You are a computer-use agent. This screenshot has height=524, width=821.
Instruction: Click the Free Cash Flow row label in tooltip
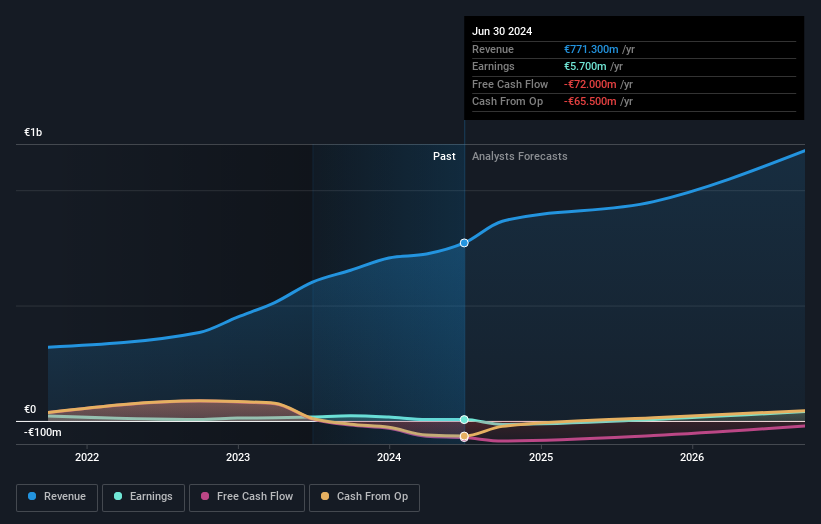[x=510, y=84]
